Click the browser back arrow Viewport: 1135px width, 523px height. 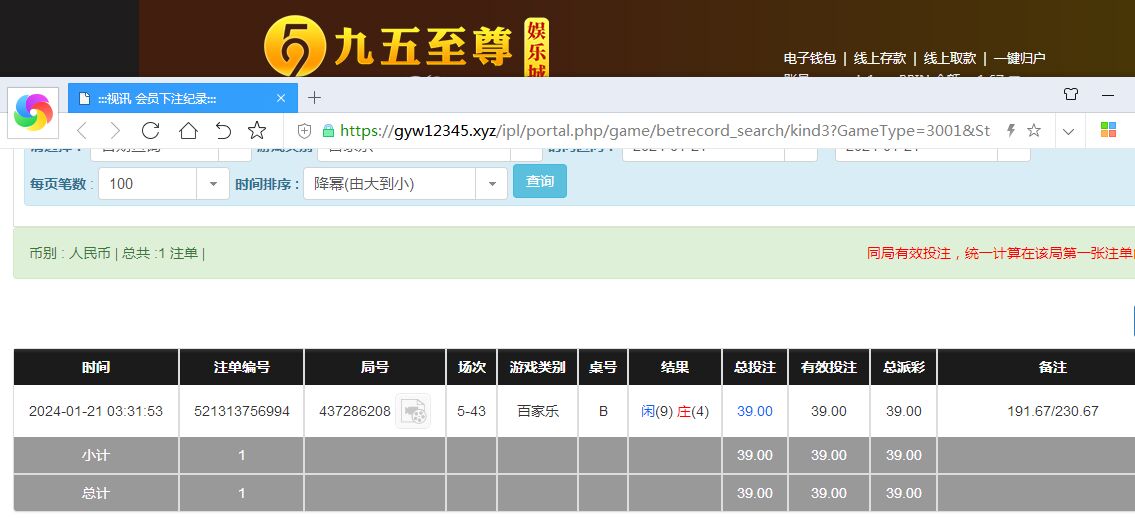point(83,130)
